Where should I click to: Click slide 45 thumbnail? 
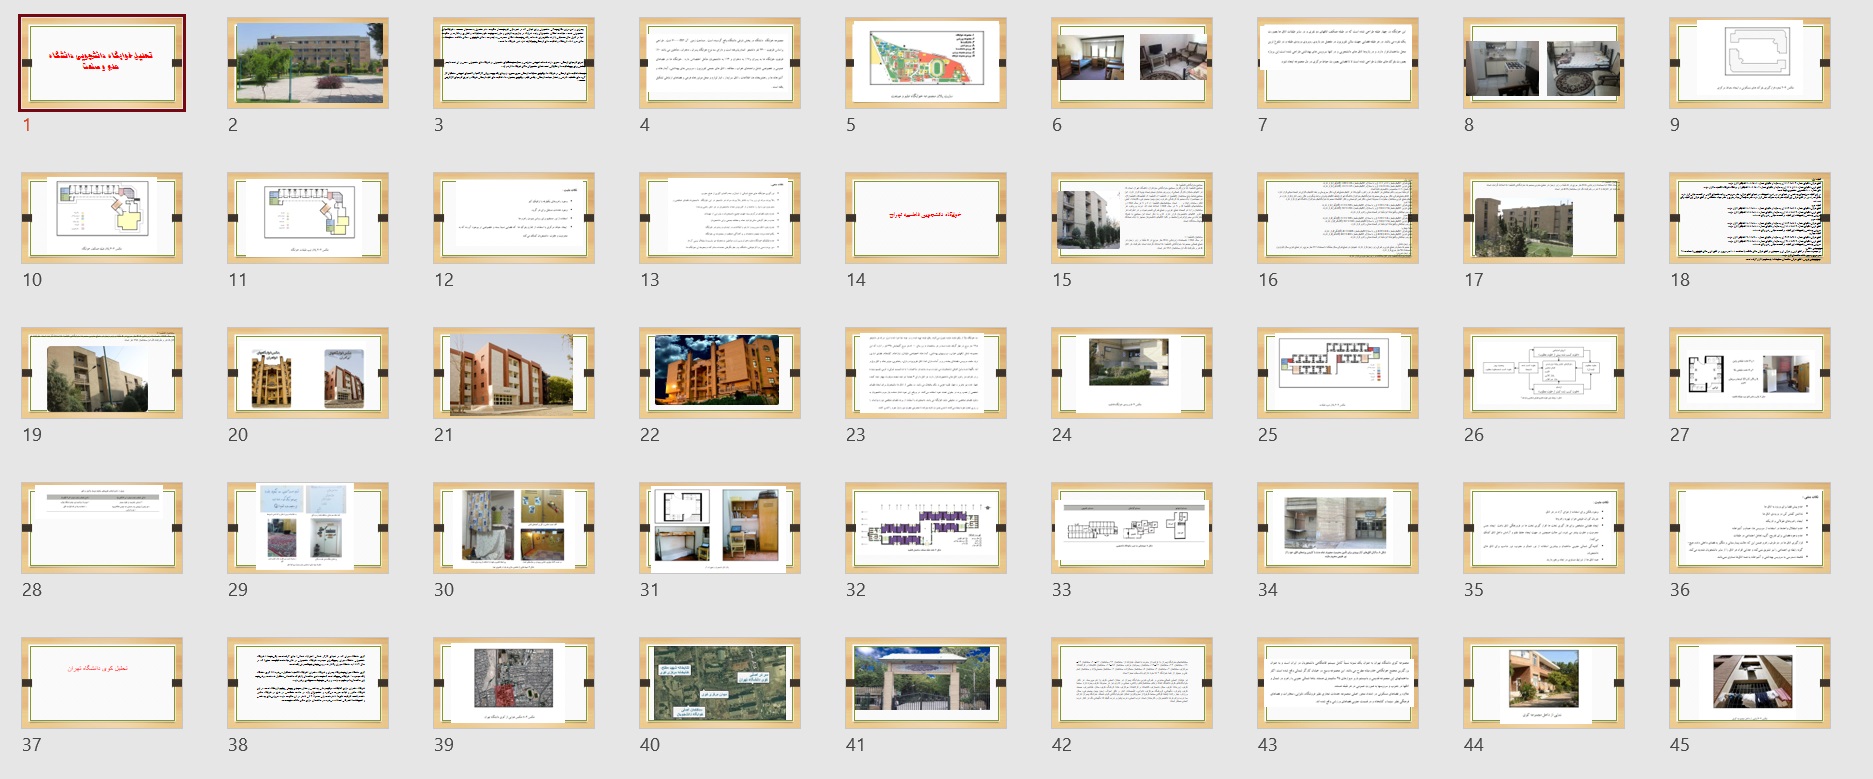click(1750, 683)
